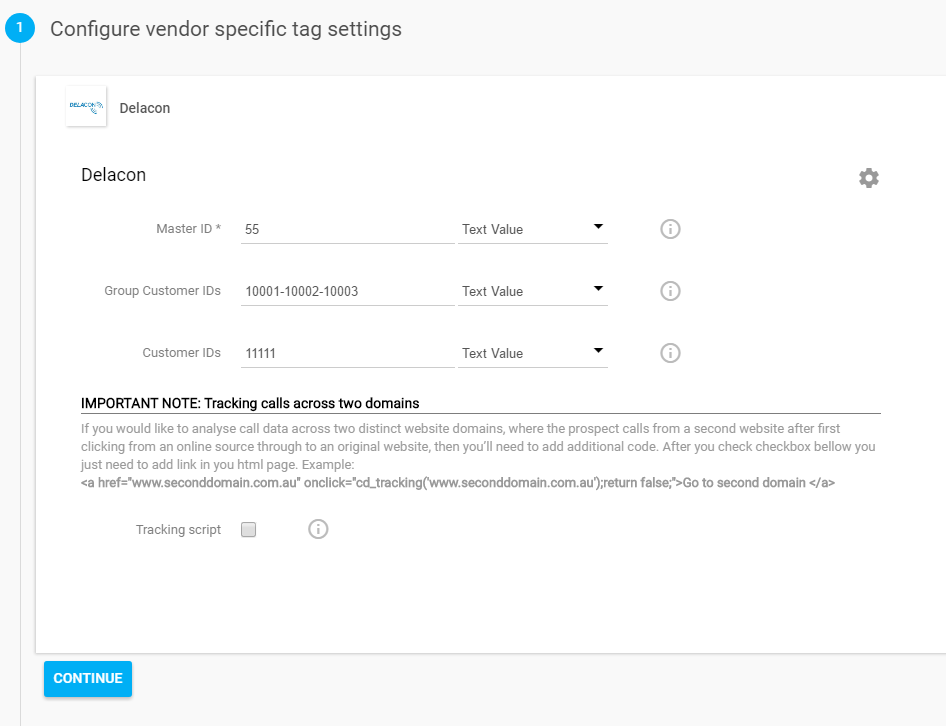946x726 pixels.
Task: Click the 'IMPORTANT NOTE: Tracking calls across two domains' text
Action: (x=250, y=403)
